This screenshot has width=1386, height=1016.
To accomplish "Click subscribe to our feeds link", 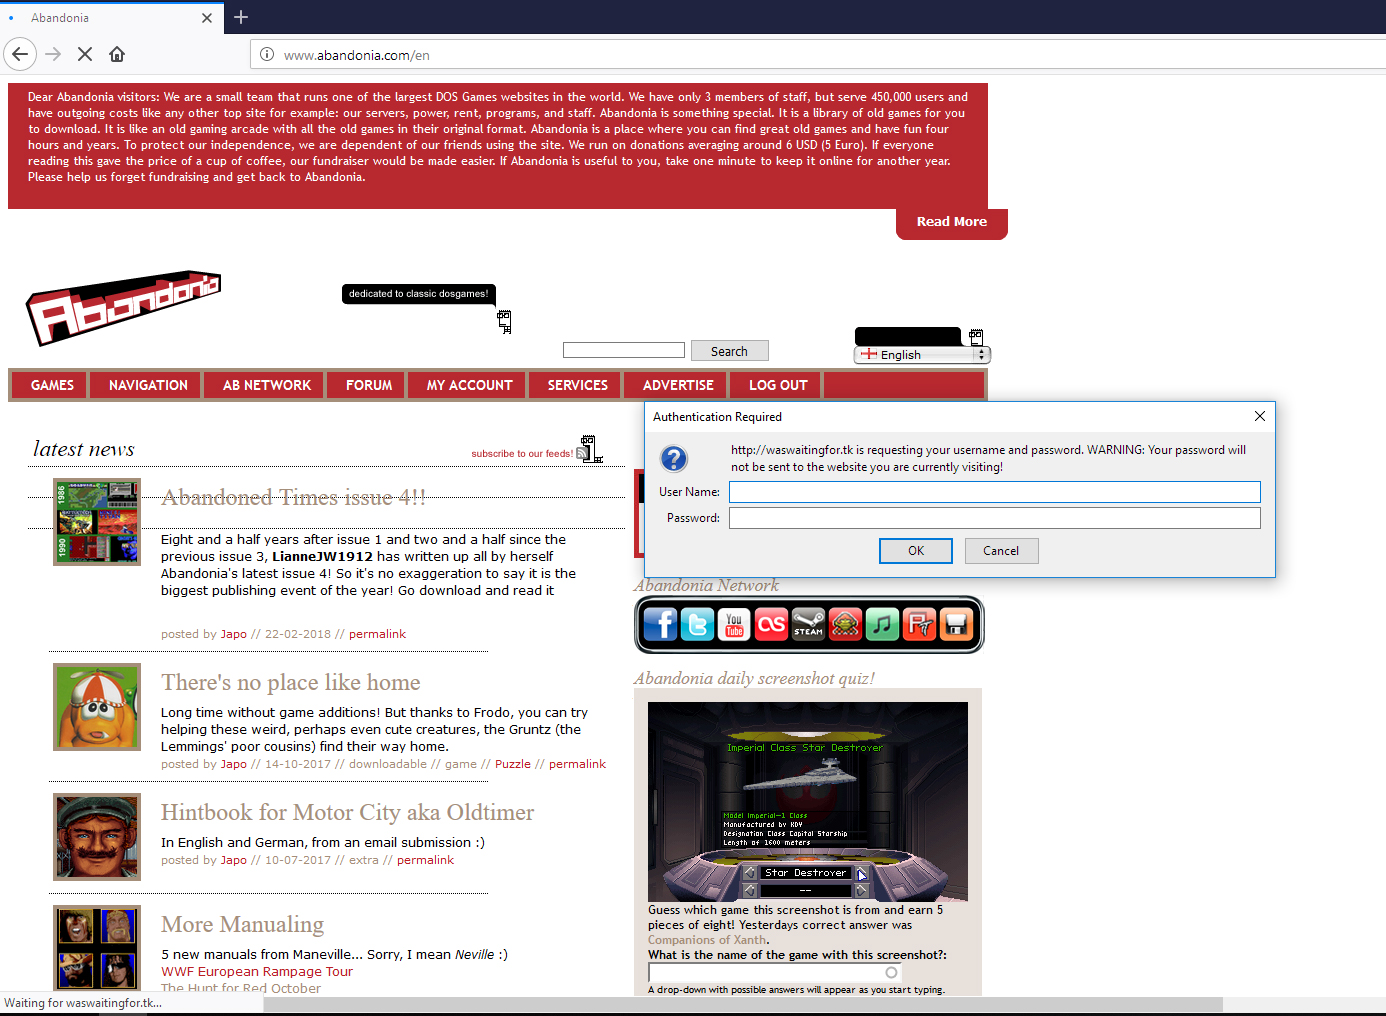I will pos(522,454).
